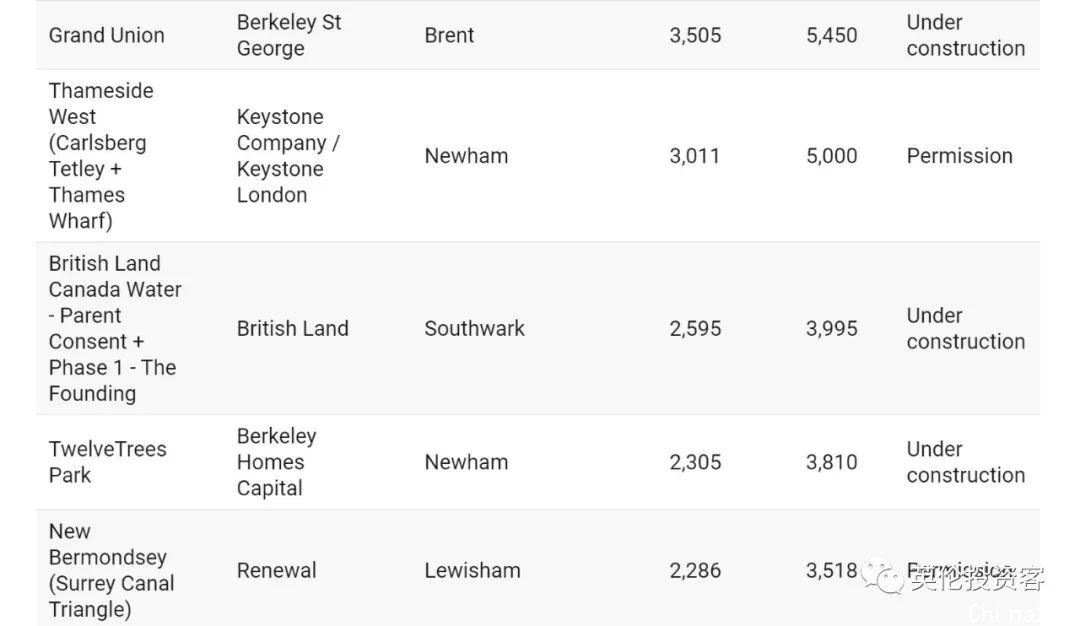Select the Lewisham borough cell
The image size is (1080, 626).
point(472,570)
